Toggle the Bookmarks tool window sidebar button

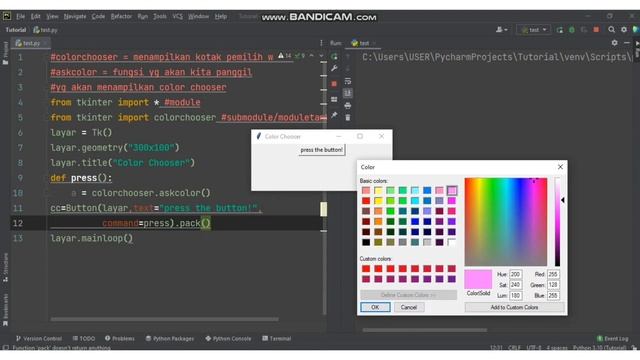[5, 310]
